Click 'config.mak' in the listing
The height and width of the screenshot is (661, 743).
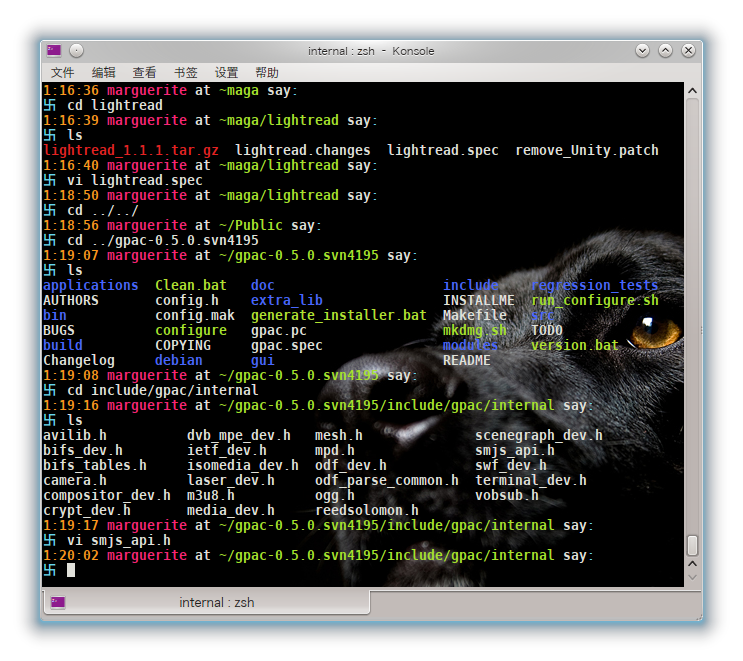click(x=195, y=315)
